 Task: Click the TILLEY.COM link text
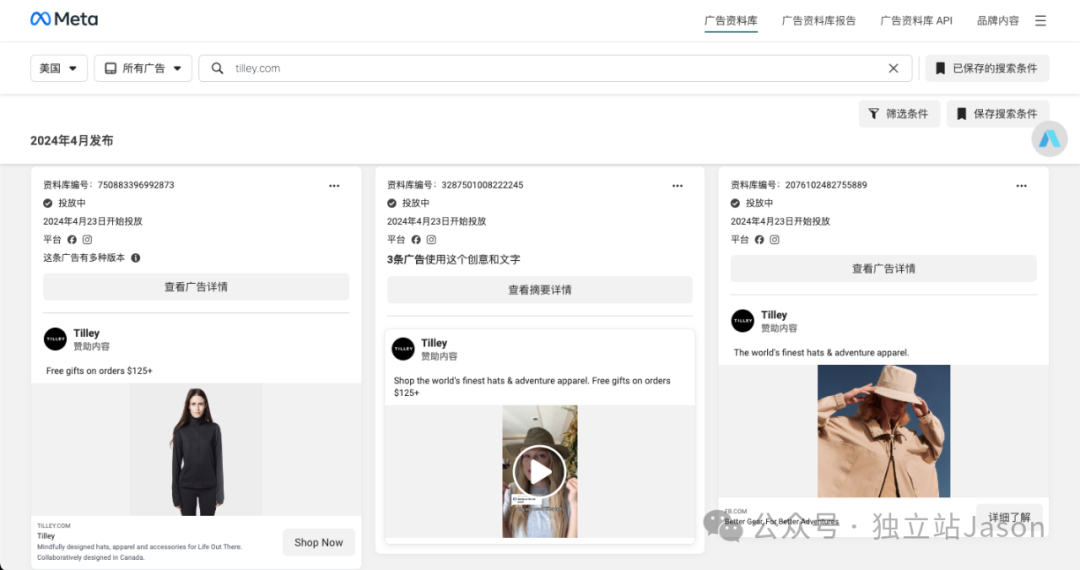pyautogui.click(x=54, y=526)
